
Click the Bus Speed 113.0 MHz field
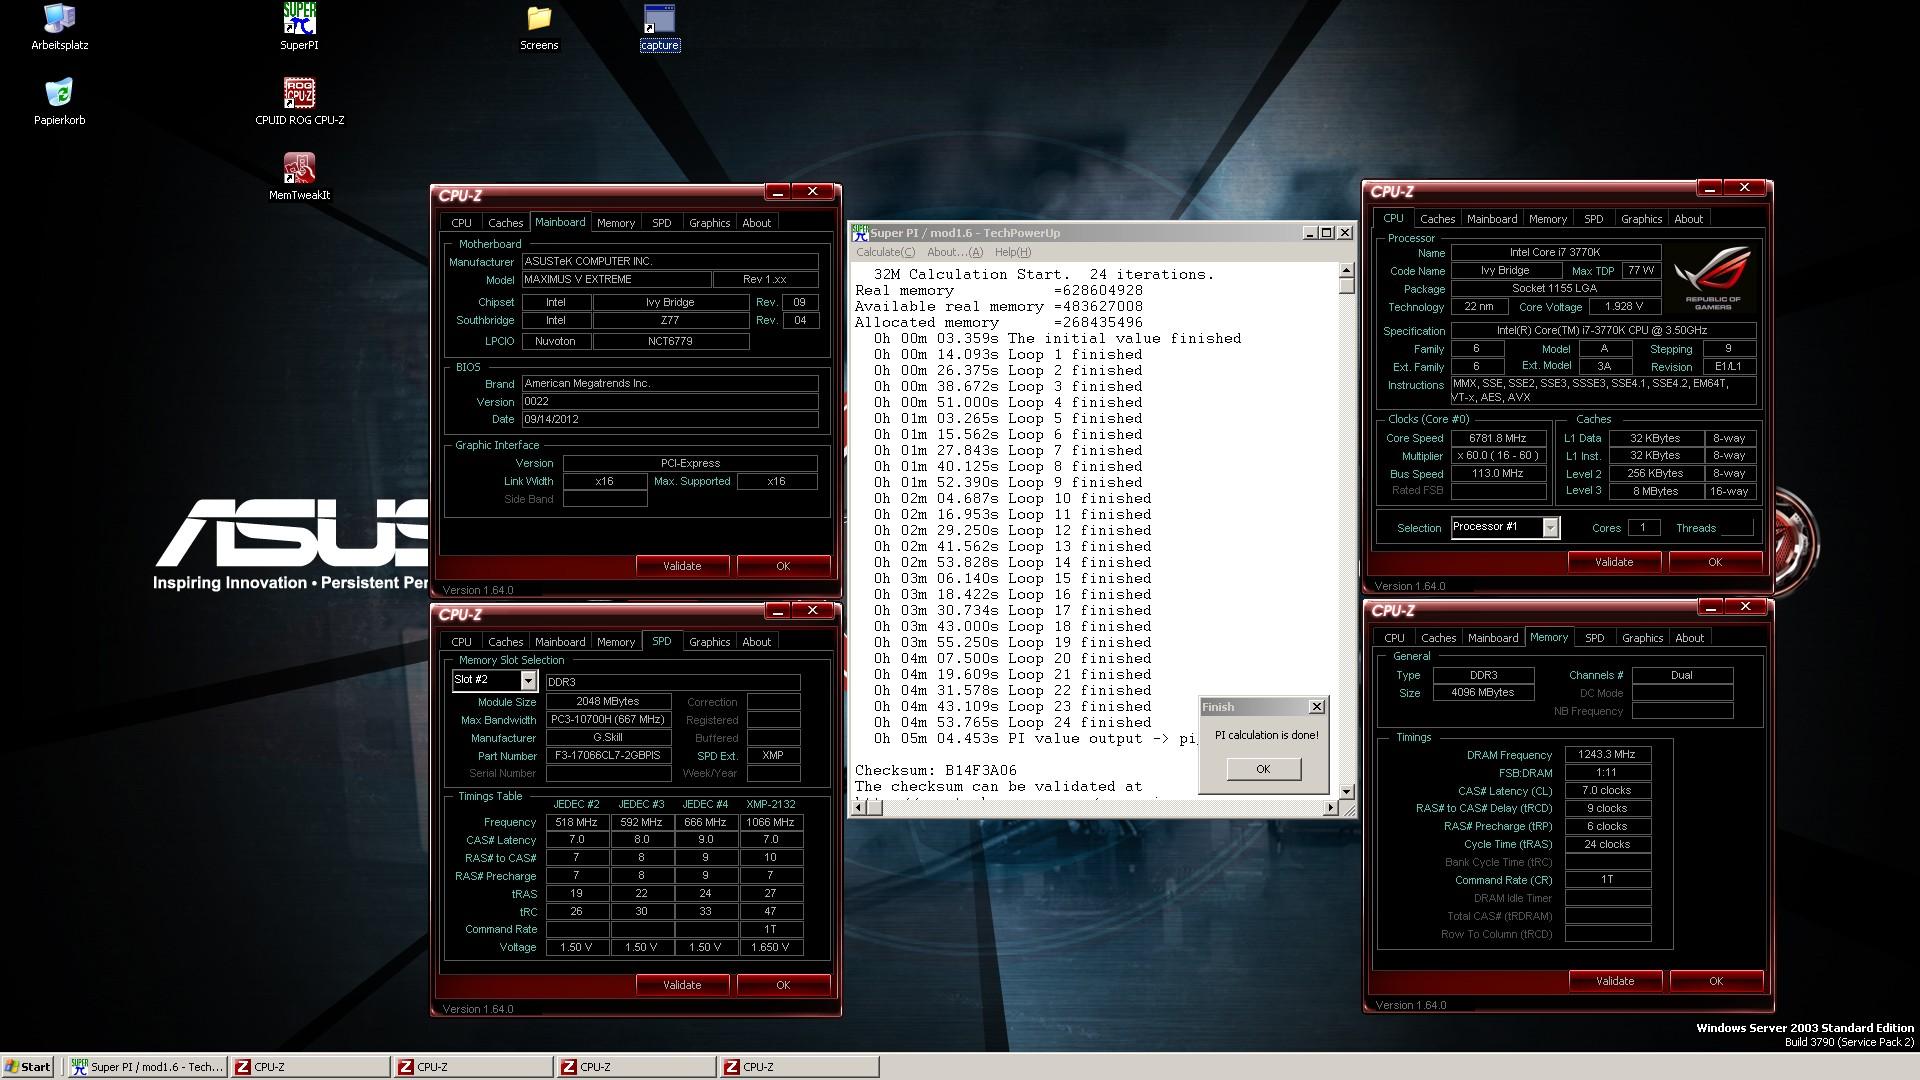(1498, 474)
